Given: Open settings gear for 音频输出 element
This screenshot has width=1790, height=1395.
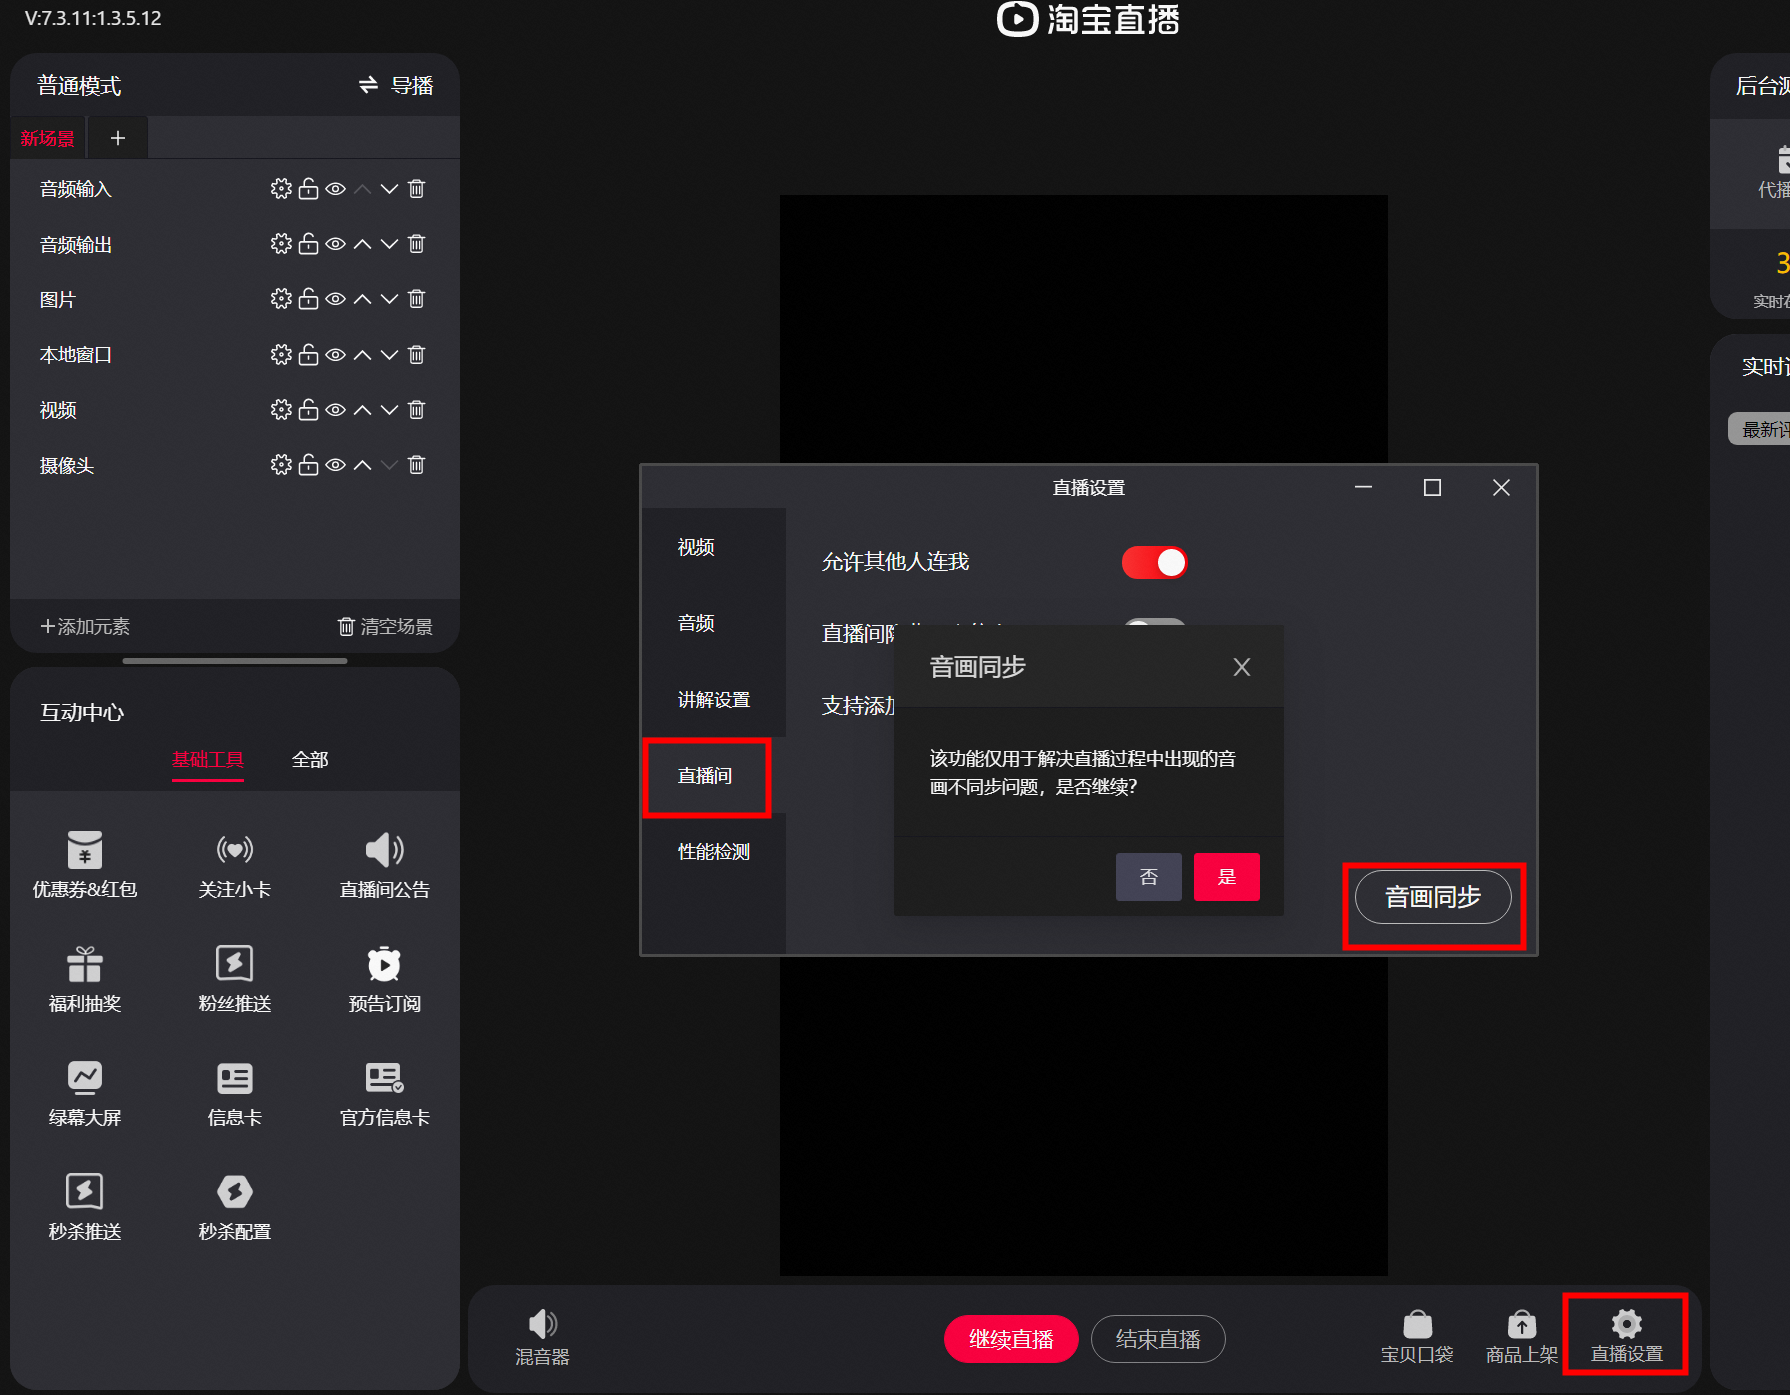Looking at the screenshot, I should click(x=281, y=244).
